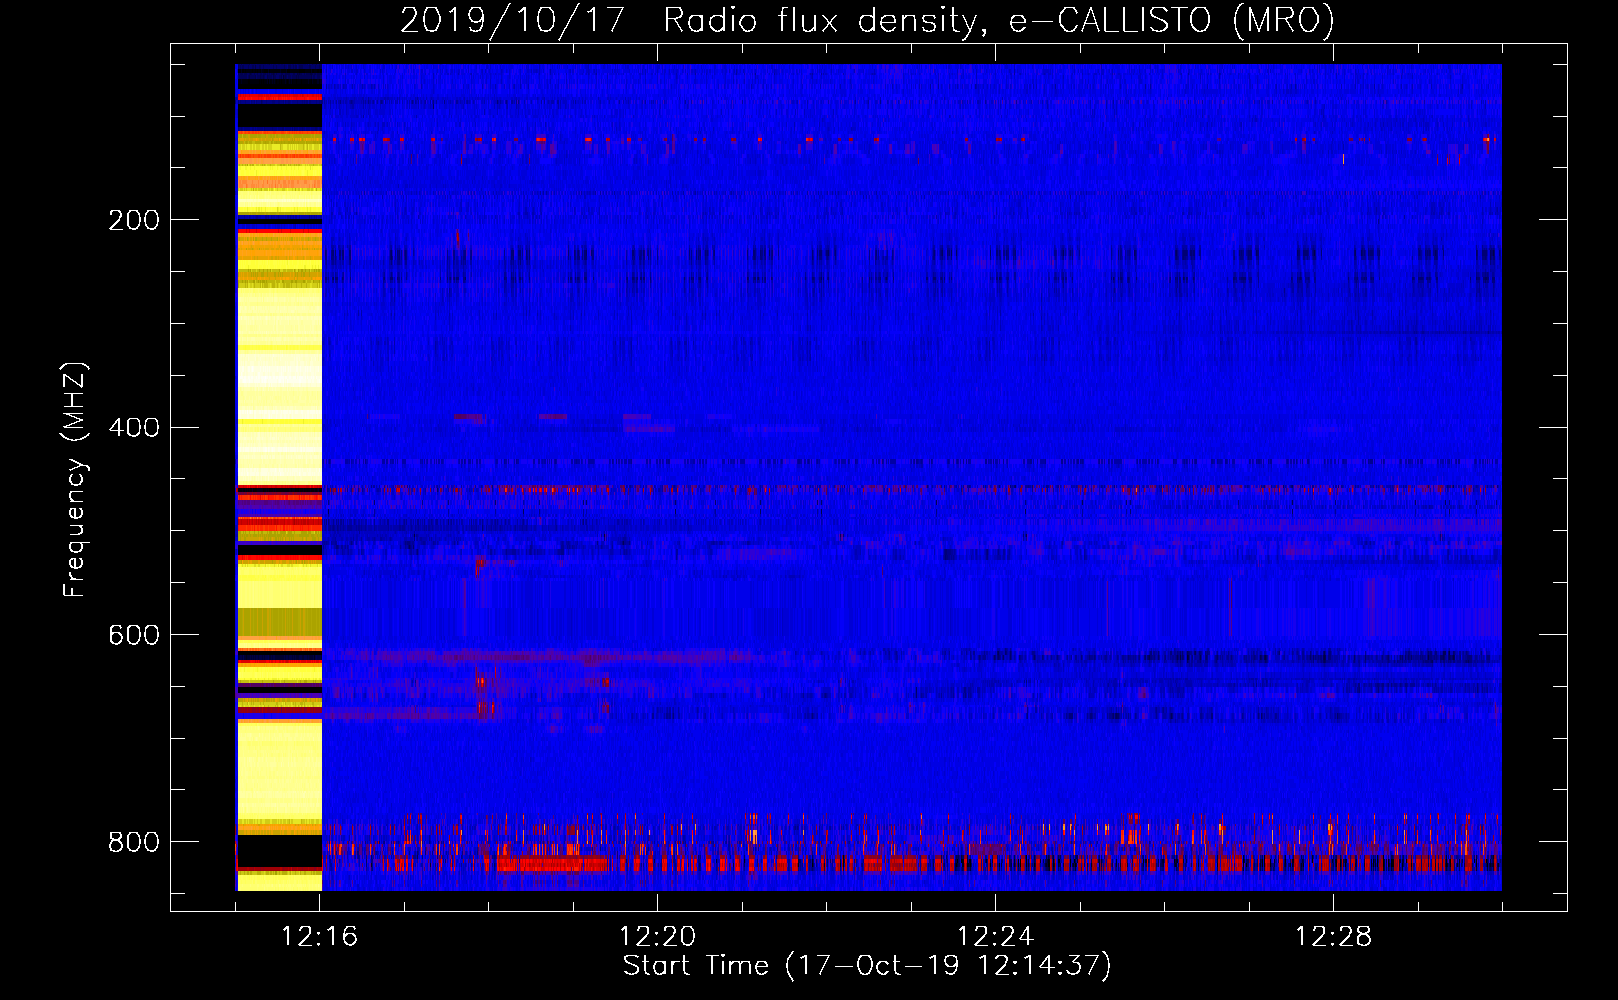Click the date 2019/10/17 in title
This screenshot has height=1000, width=1618.
pos(513,21)
